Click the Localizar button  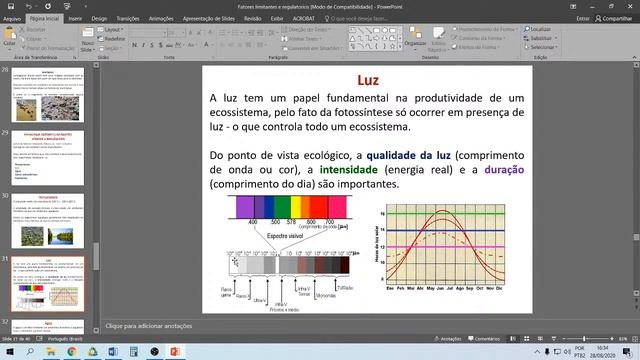tap(538, 29)
